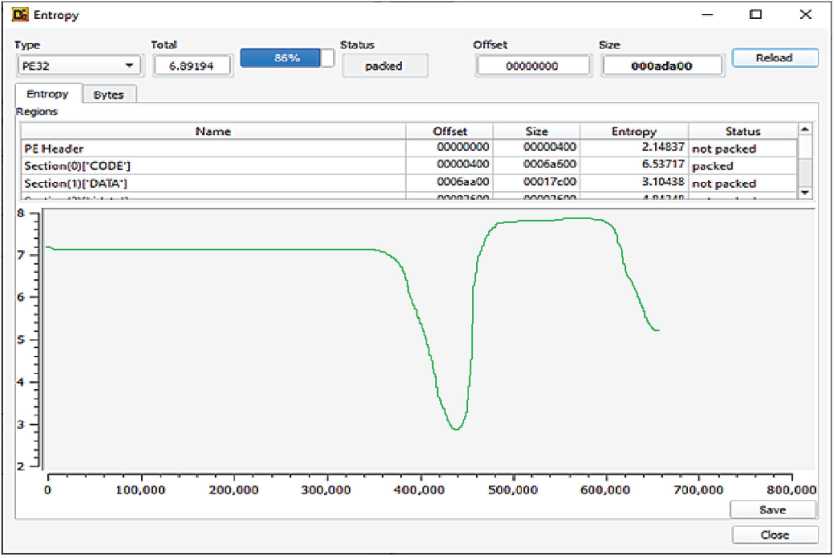The height and width of the screenshot is (558, 835).
Task: Maximize the Entropy window
Action: pos(755,15)
